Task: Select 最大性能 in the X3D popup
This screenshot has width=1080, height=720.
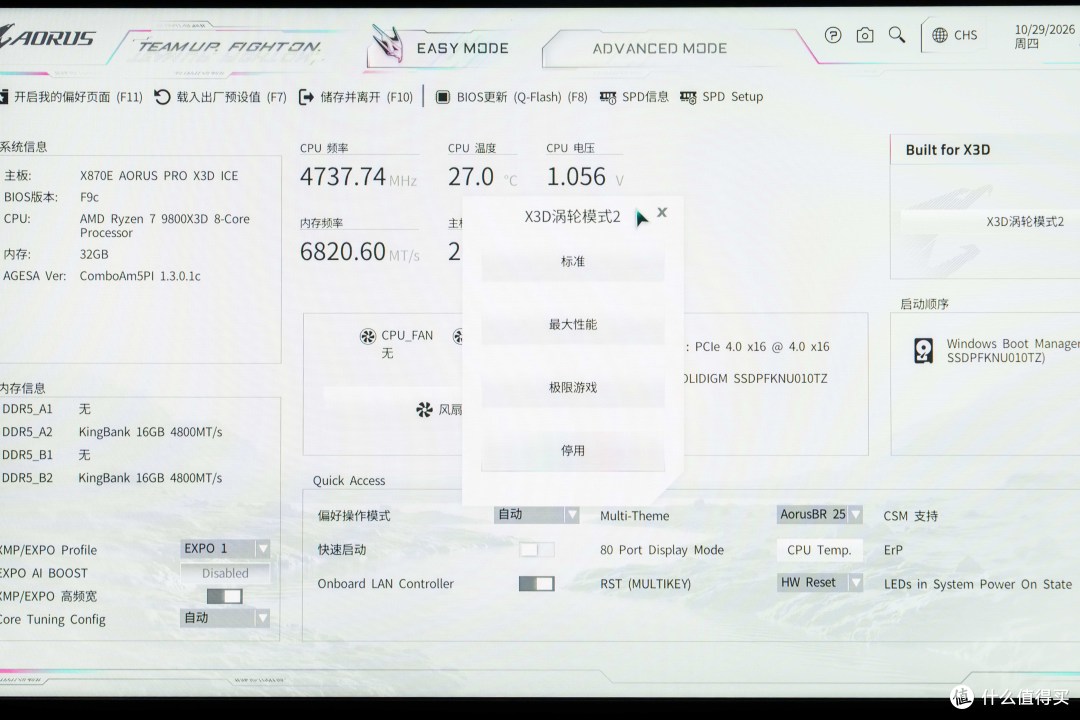Action: pos(572,325)
